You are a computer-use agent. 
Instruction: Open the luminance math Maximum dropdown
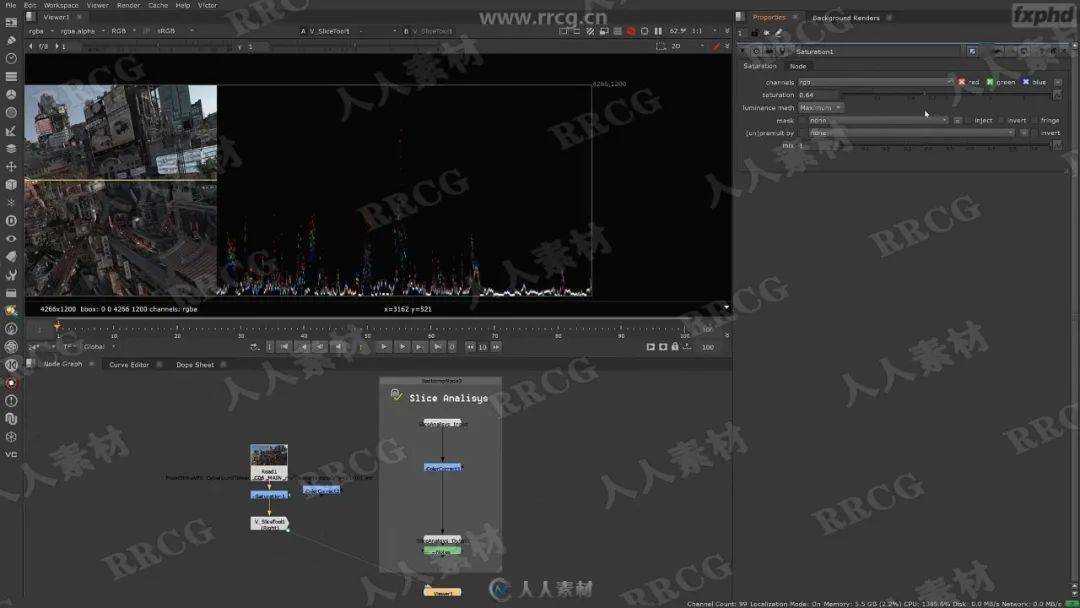821,107
